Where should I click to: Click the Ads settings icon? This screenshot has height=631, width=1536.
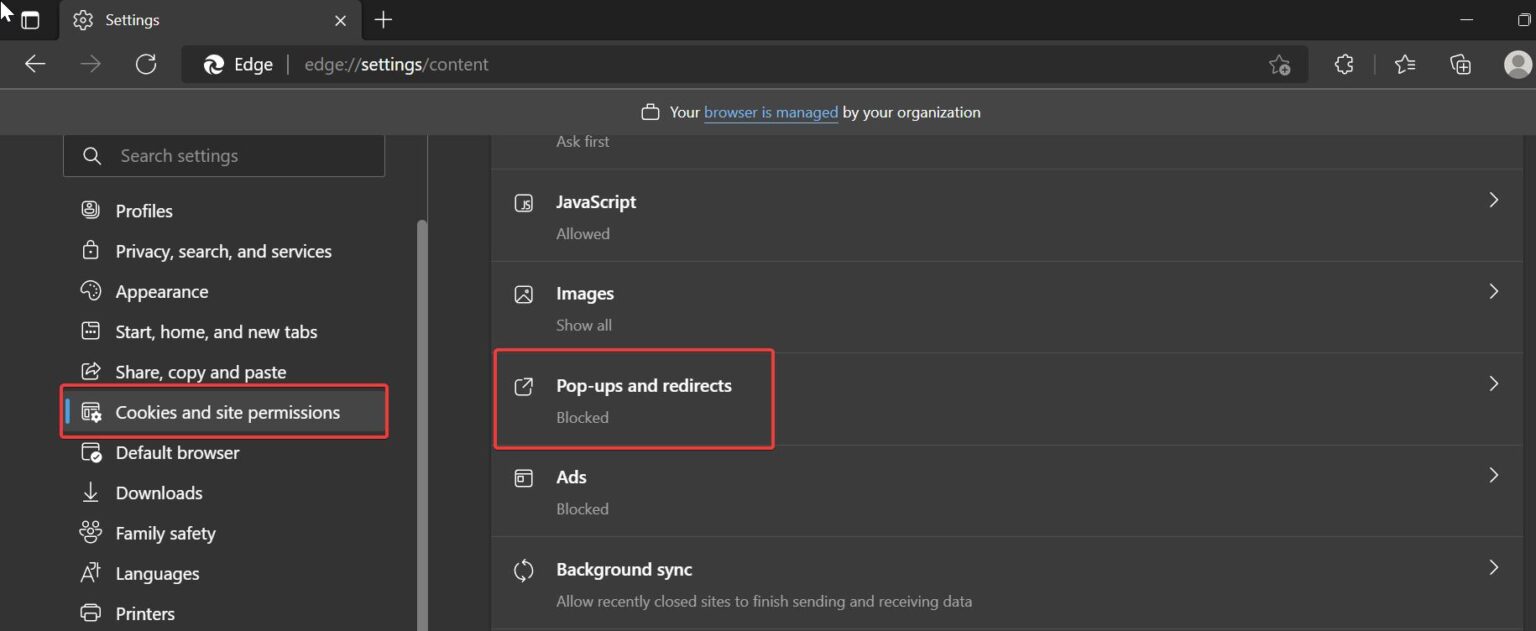[x=523, y=477]
